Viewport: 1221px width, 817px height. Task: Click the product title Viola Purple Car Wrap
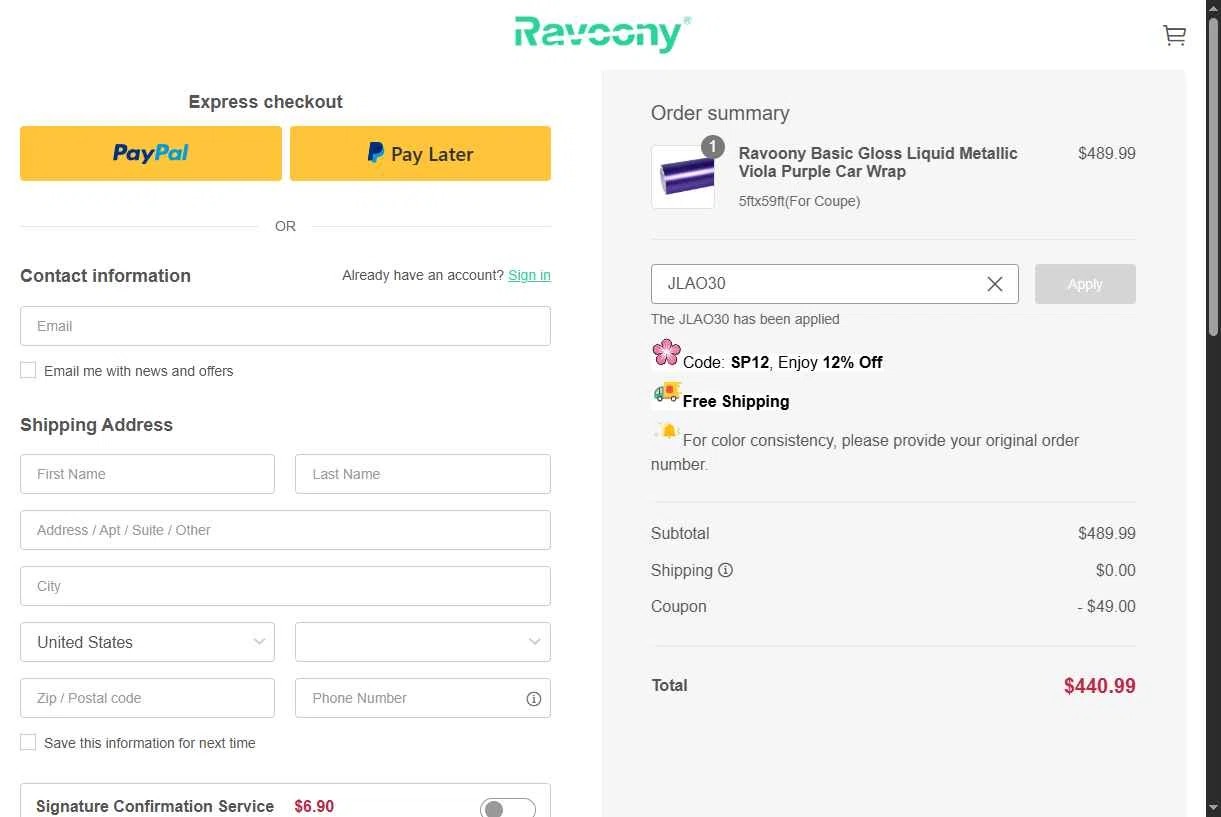point(878,162)
